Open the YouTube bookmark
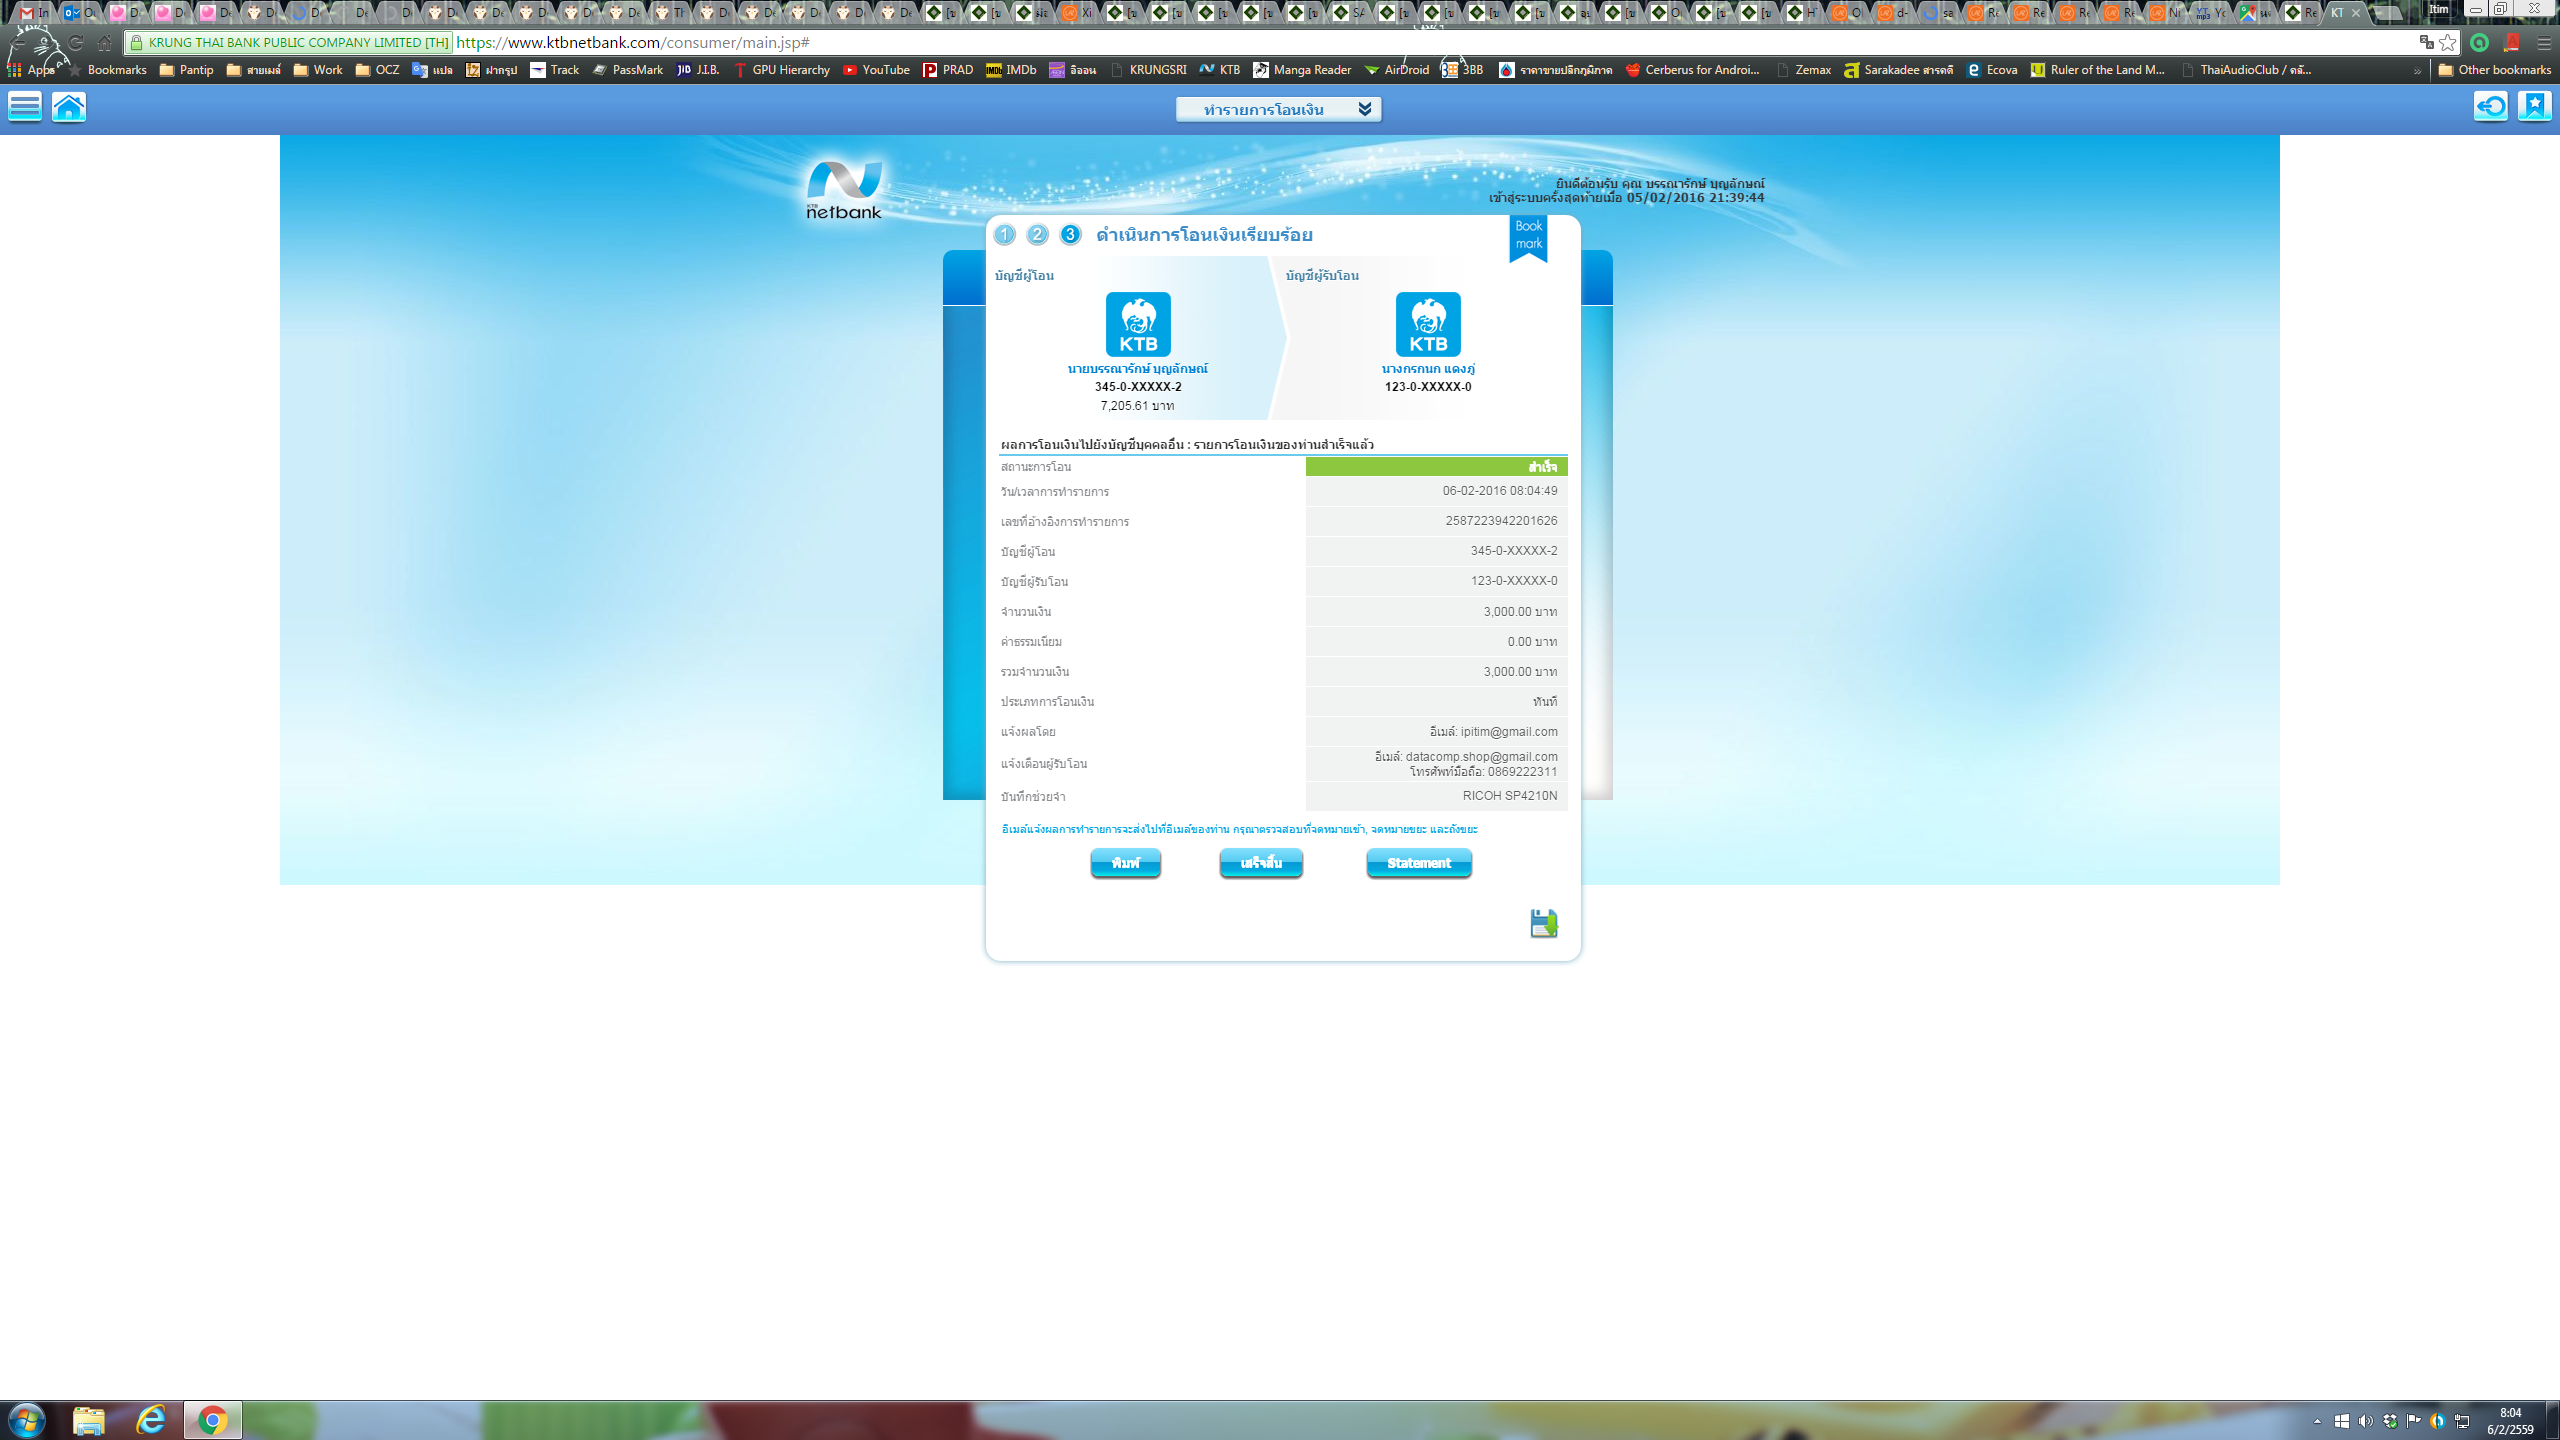The width and height of the screenshot is (2560, 1440). [x=876, y=70]
